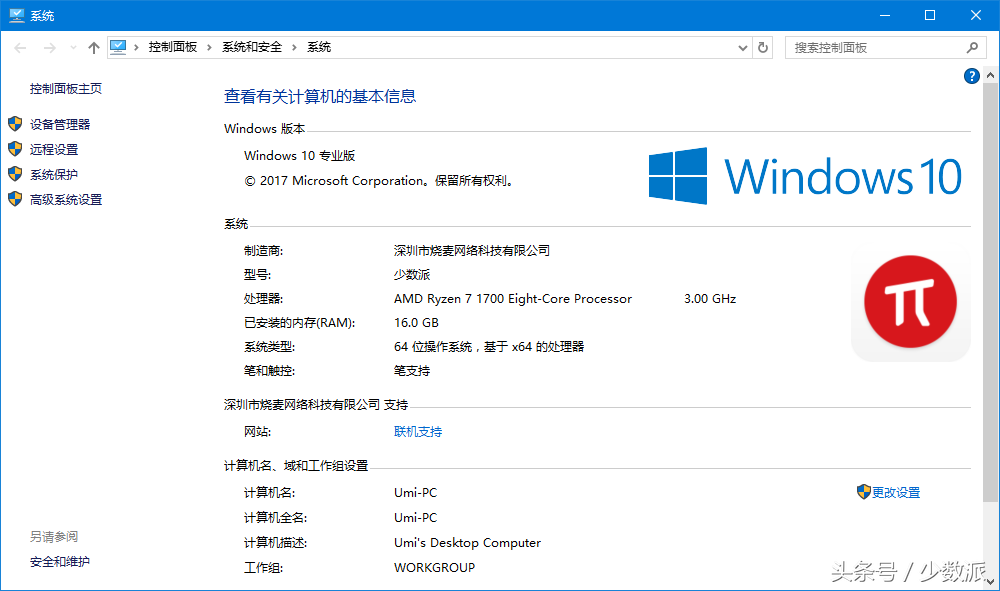Click the back navigation arrow
Viewport: 1000px width, 591px height.
click(21, 47)
